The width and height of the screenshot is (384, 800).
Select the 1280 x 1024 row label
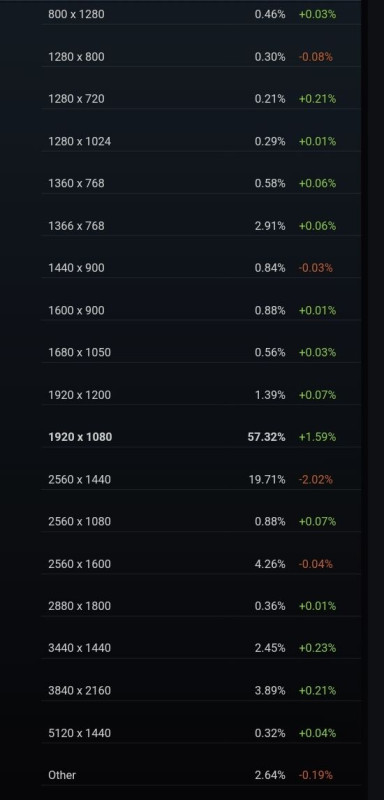[x=79, y=141]
